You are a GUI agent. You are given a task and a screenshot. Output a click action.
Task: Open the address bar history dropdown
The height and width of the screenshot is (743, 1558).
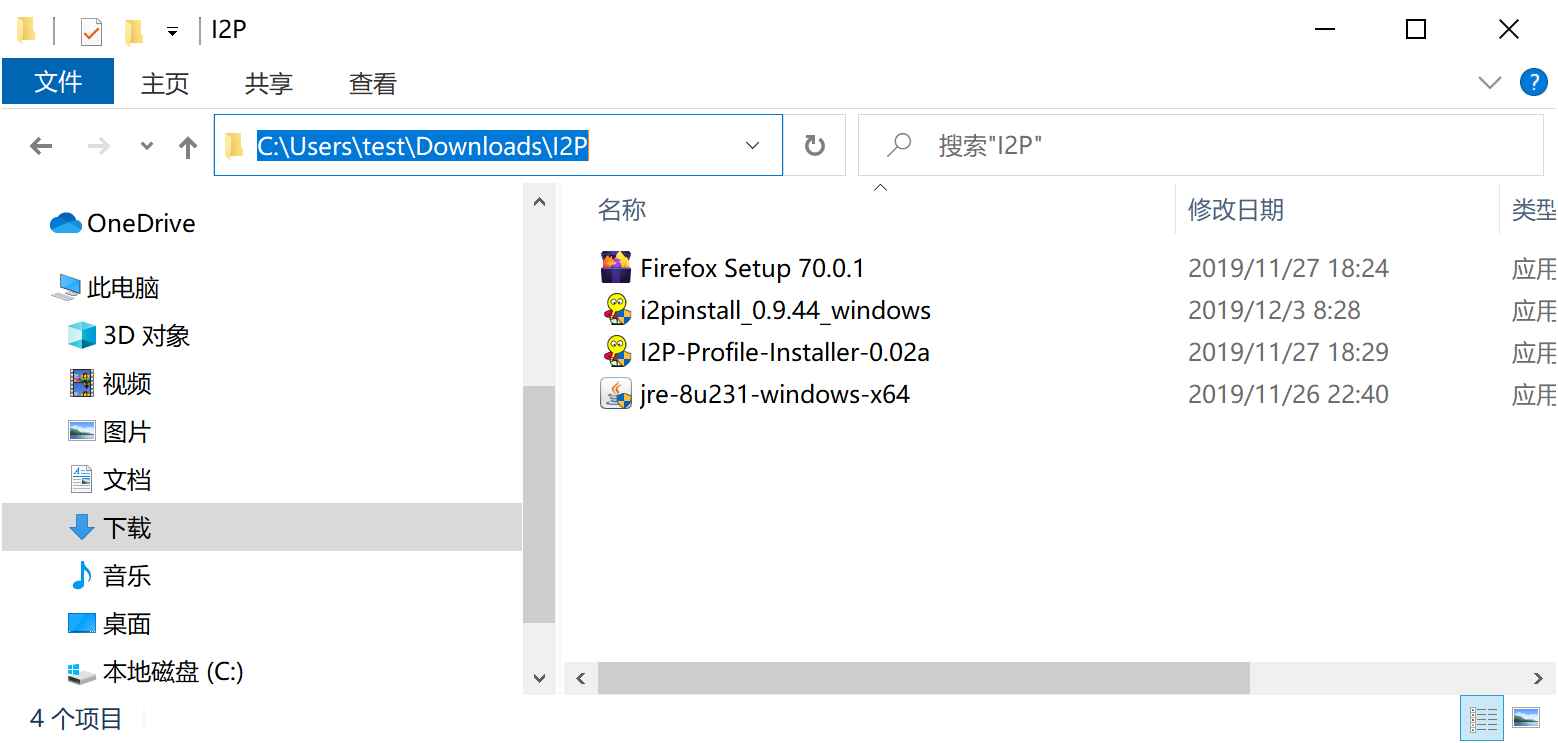pyautogui.click(x=753, y=146)
